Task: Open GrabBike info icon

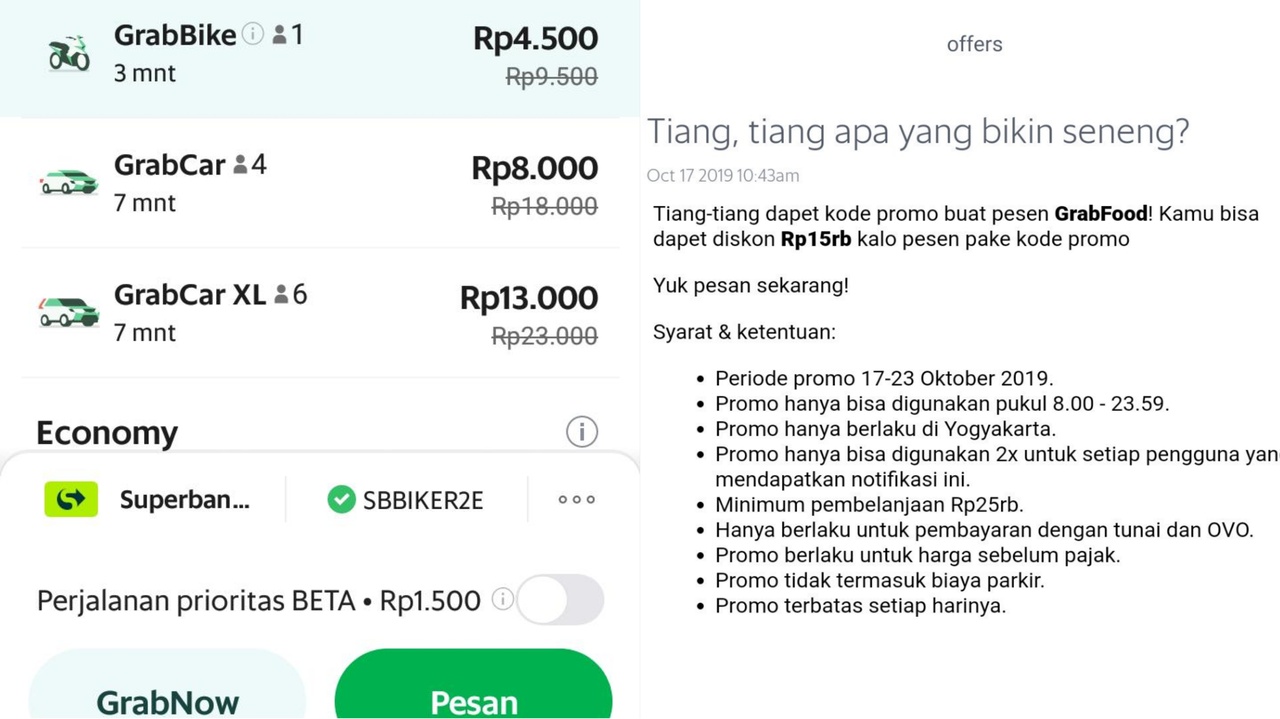Action: (253, 35)
